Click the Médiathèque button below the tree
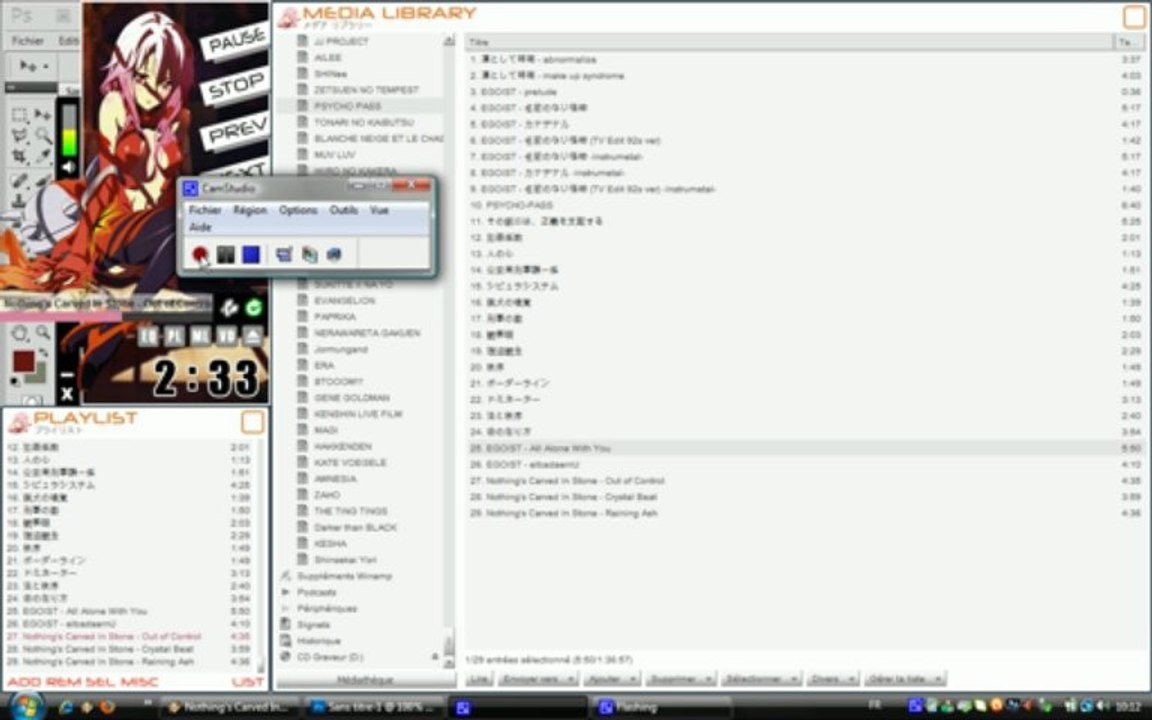 (365, 680)
